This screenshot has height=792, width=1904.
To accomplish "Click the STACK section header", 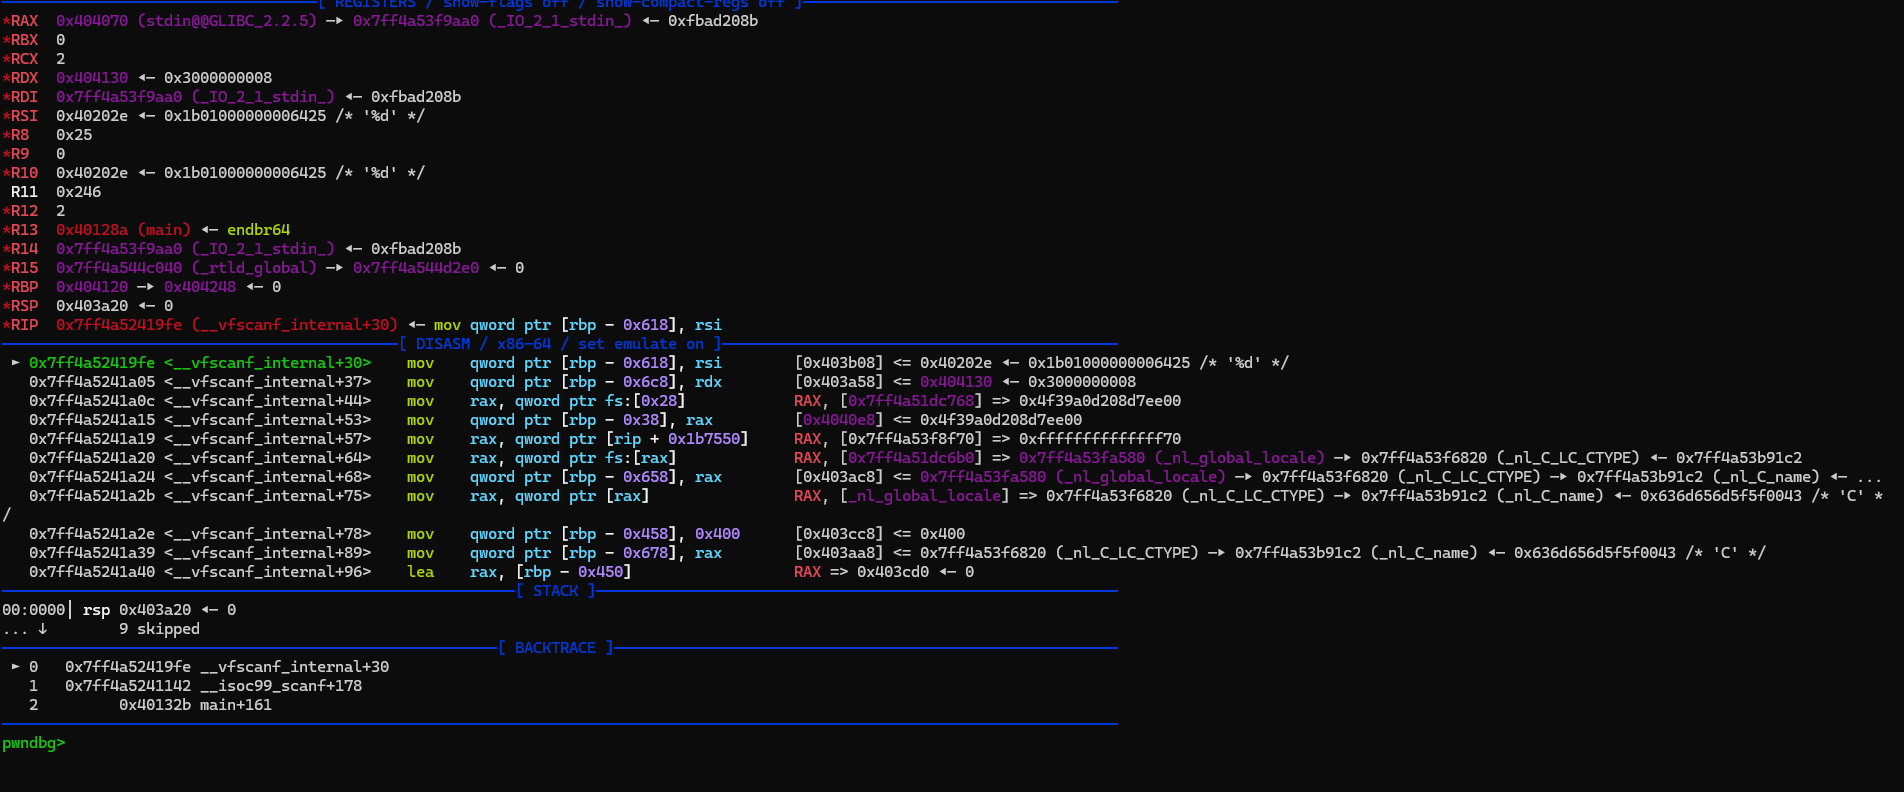I will (x=556, y=591).
